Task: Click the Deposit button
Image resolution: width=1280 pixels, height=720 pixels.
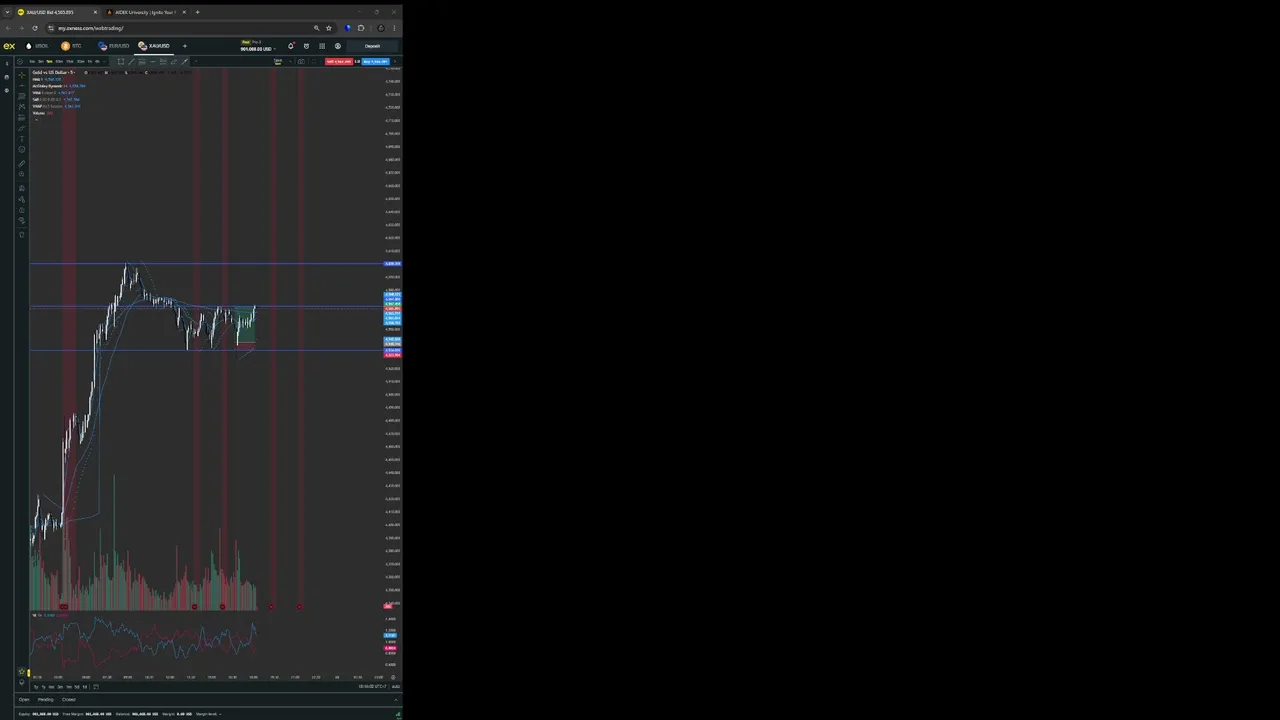Action: pyautogui.click(x=372, y=46)
